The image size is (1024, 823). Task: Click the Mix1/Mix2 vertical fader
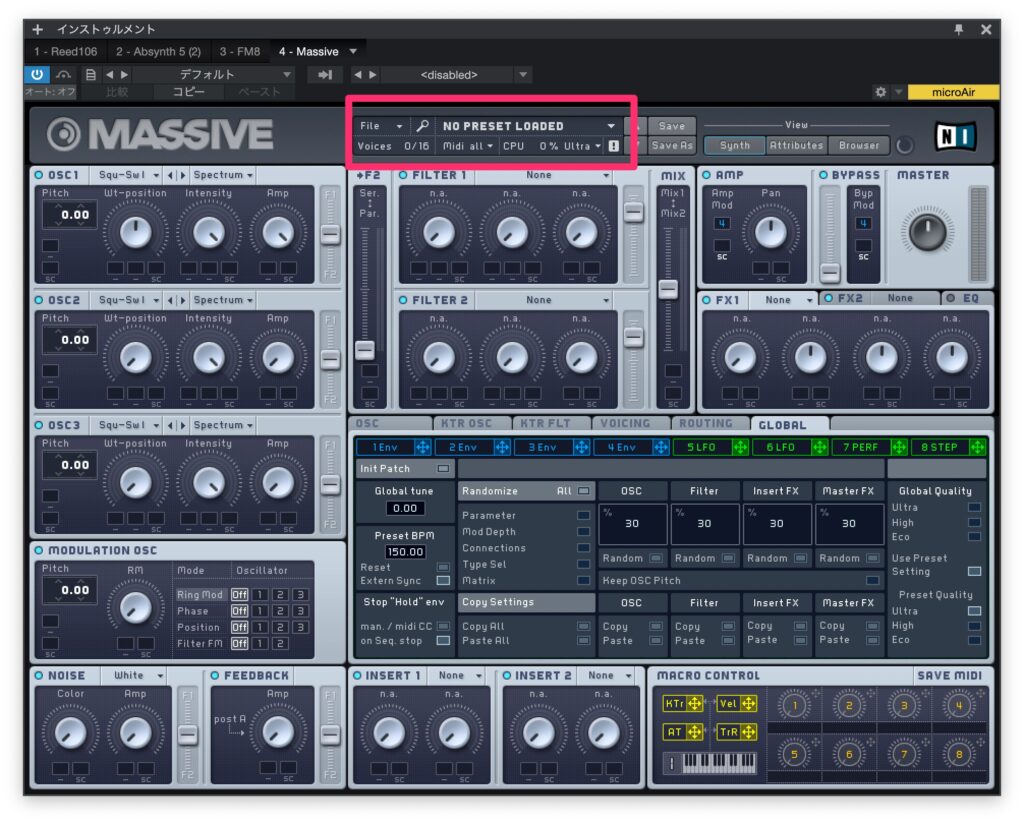tap(667, 289)
